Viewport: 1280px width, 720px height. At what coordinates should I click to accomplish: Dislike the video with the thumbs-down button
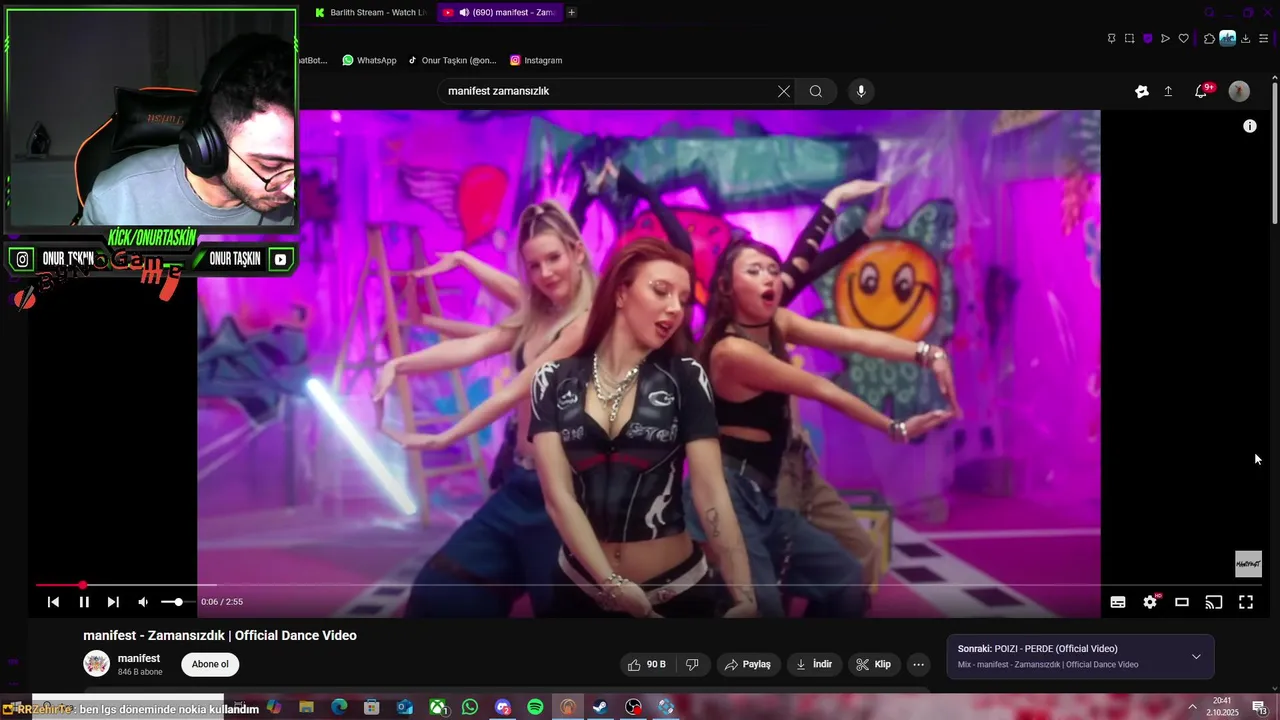point(692,664)
